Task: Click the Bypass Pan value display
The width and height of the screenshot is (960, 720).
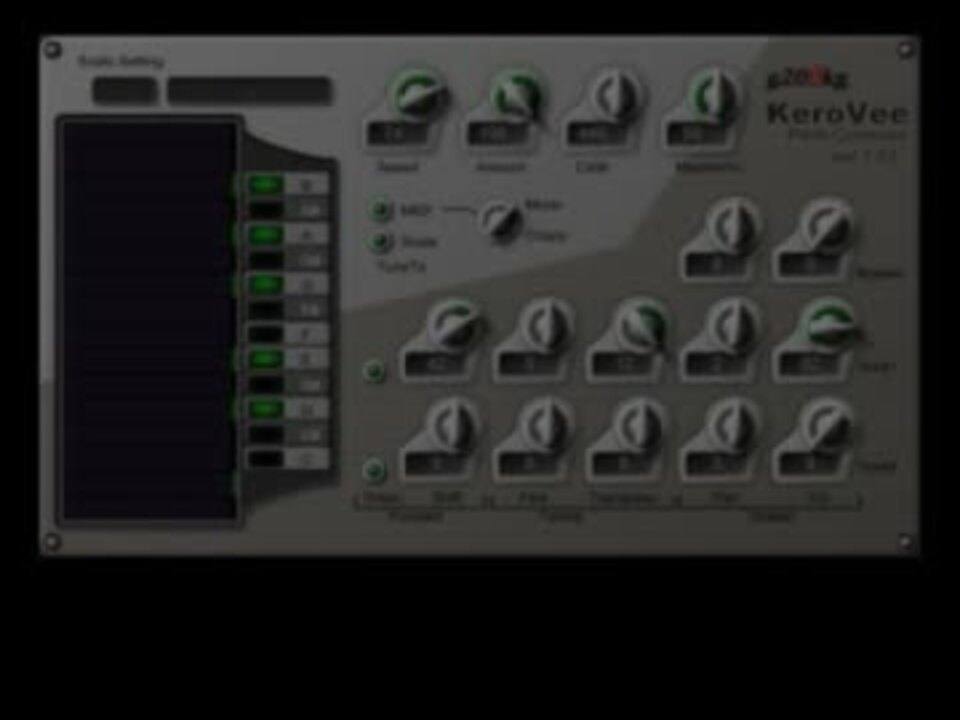Action: tap(715, 264)
